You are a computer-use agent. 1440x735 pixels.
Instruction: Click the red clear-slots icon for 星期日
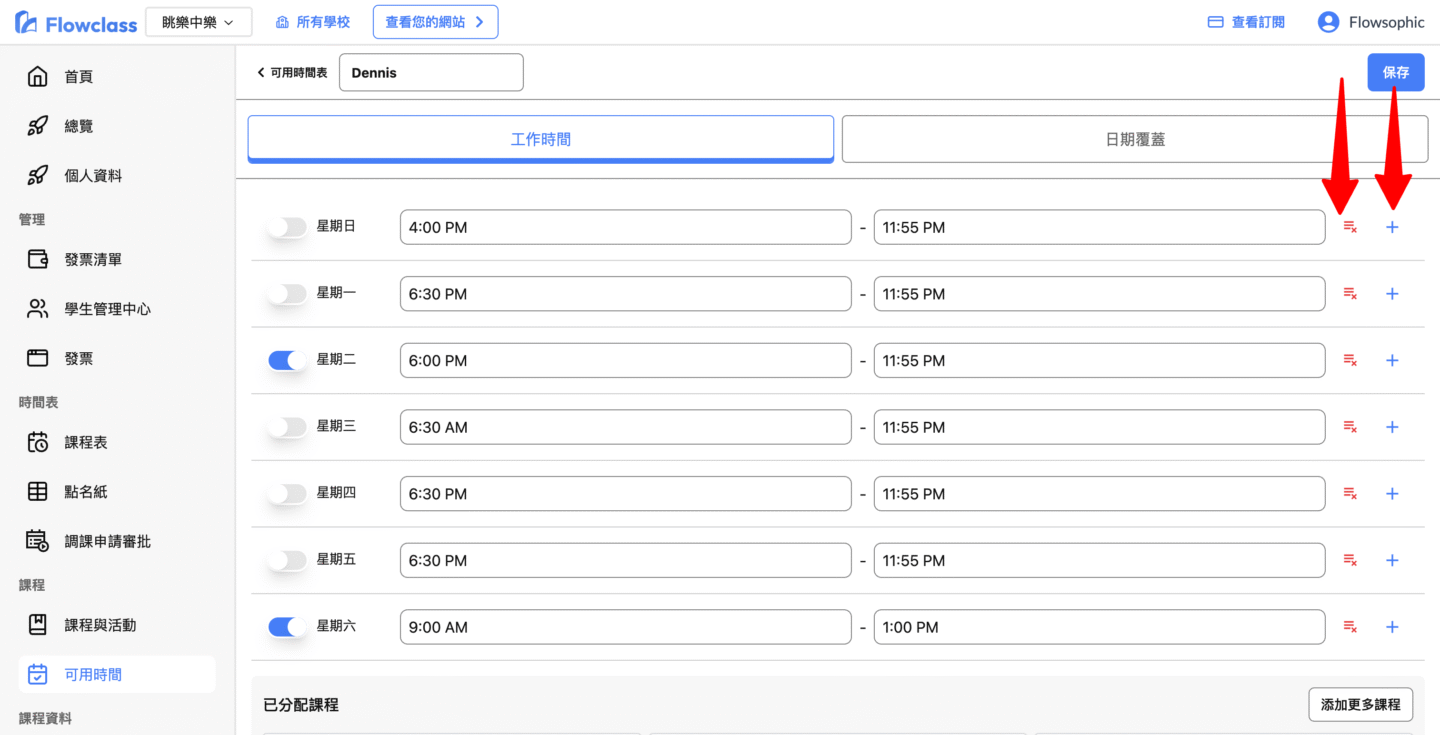click(1349, 228)
